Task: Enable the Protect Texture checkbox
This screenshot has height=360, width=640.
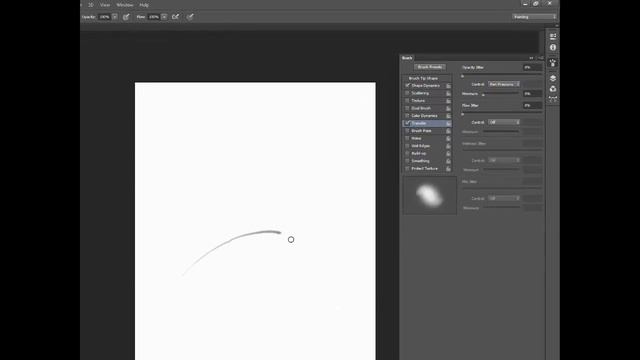Action: [407, 169]
